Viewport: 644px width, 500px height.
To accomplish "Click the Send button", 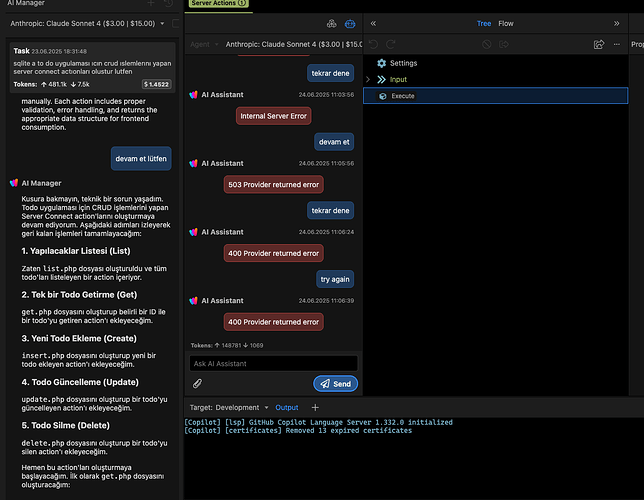I will 336,384.
